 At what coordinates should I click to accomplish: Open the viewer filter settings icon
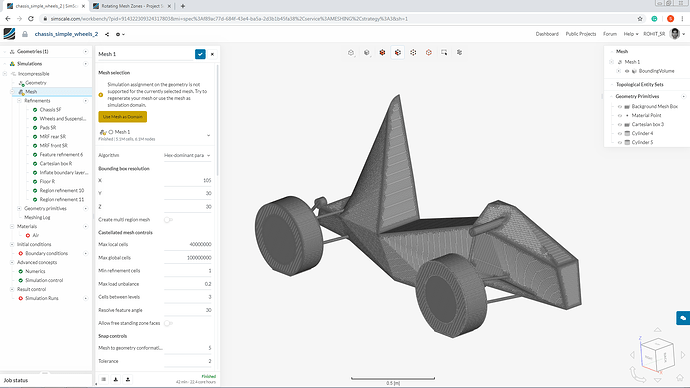459,52
